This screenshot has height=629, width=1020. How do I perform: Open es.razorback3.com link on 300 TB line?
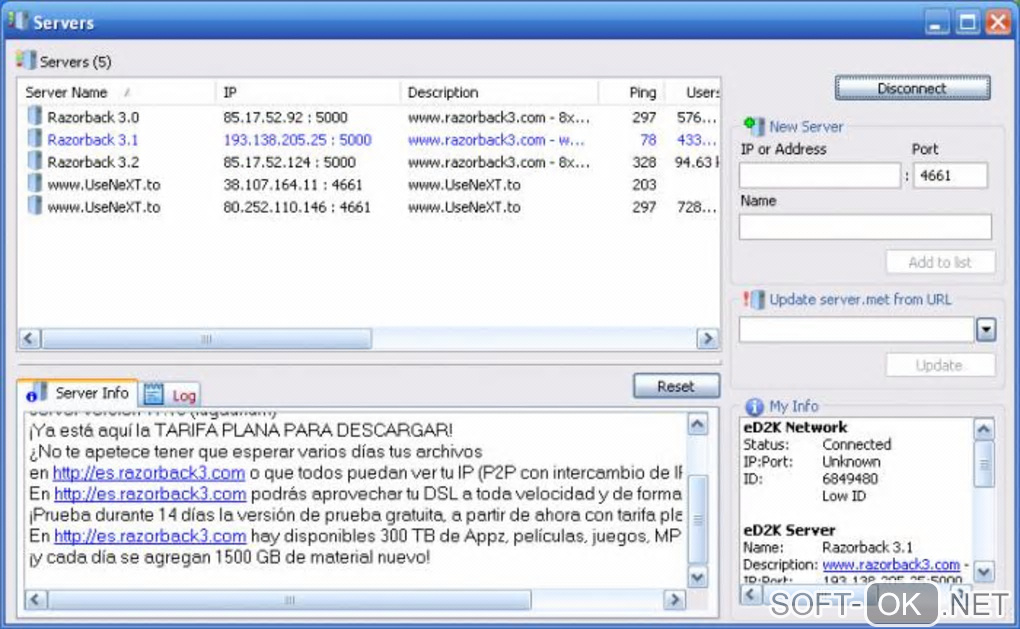point(150,536)
